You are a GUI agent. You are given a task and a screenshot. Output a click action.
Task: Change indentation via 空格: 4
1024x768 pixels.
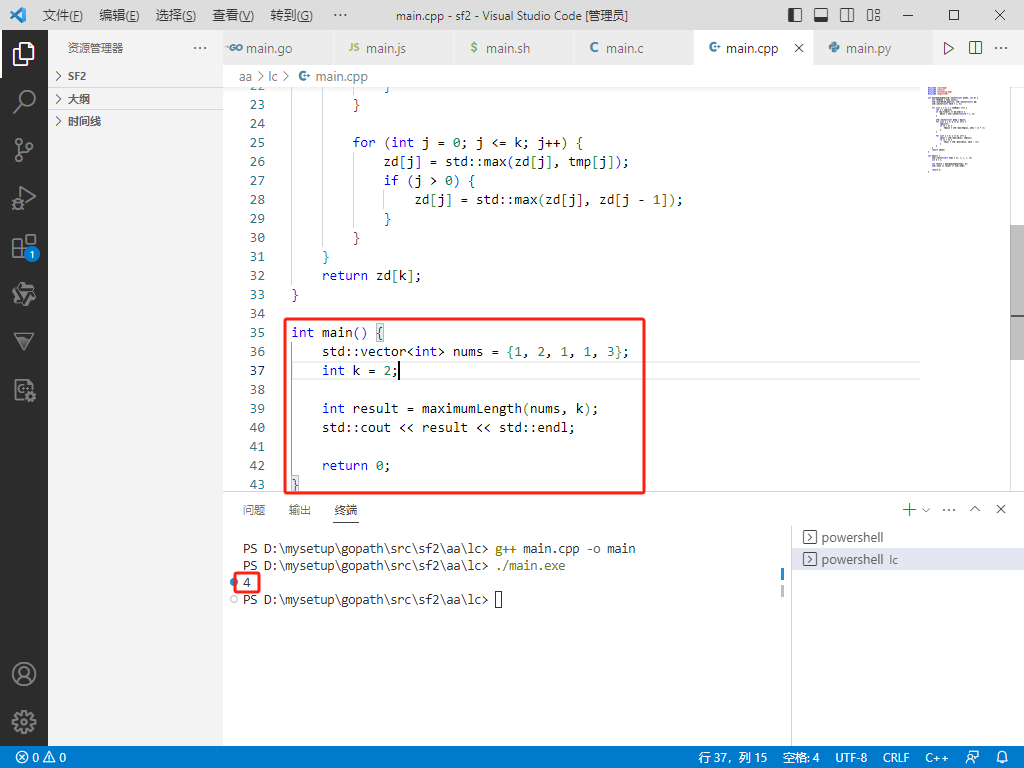(x=801, y=757)
